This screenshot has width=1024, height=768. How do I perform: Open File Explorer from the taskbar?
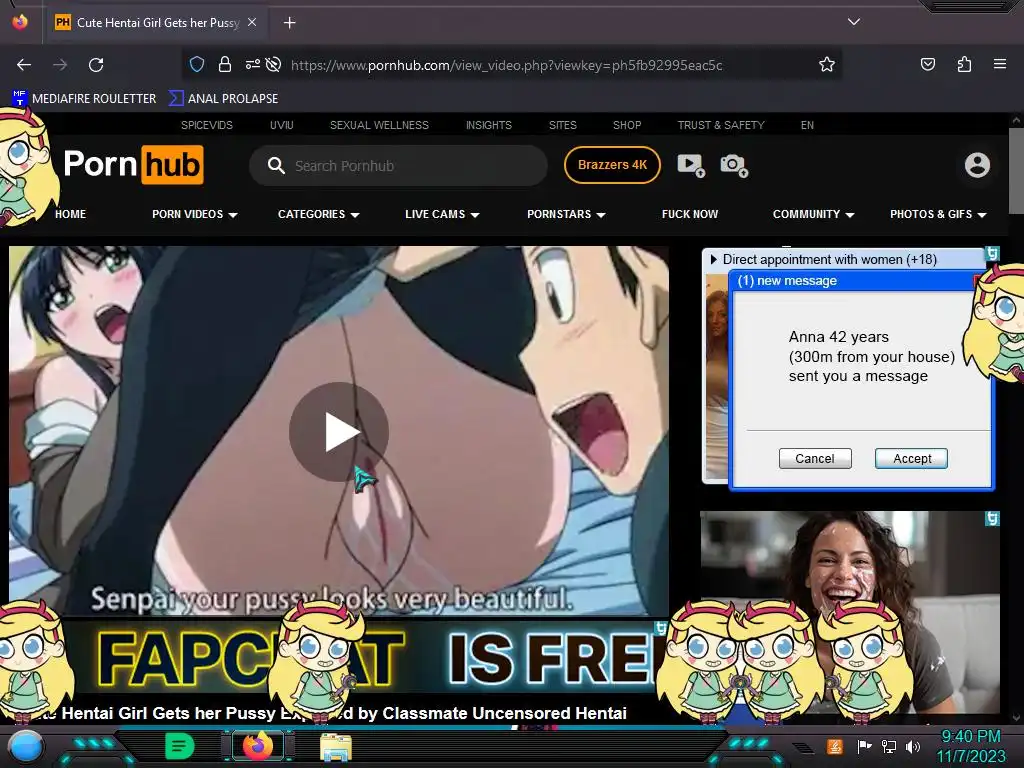(336, 747)
